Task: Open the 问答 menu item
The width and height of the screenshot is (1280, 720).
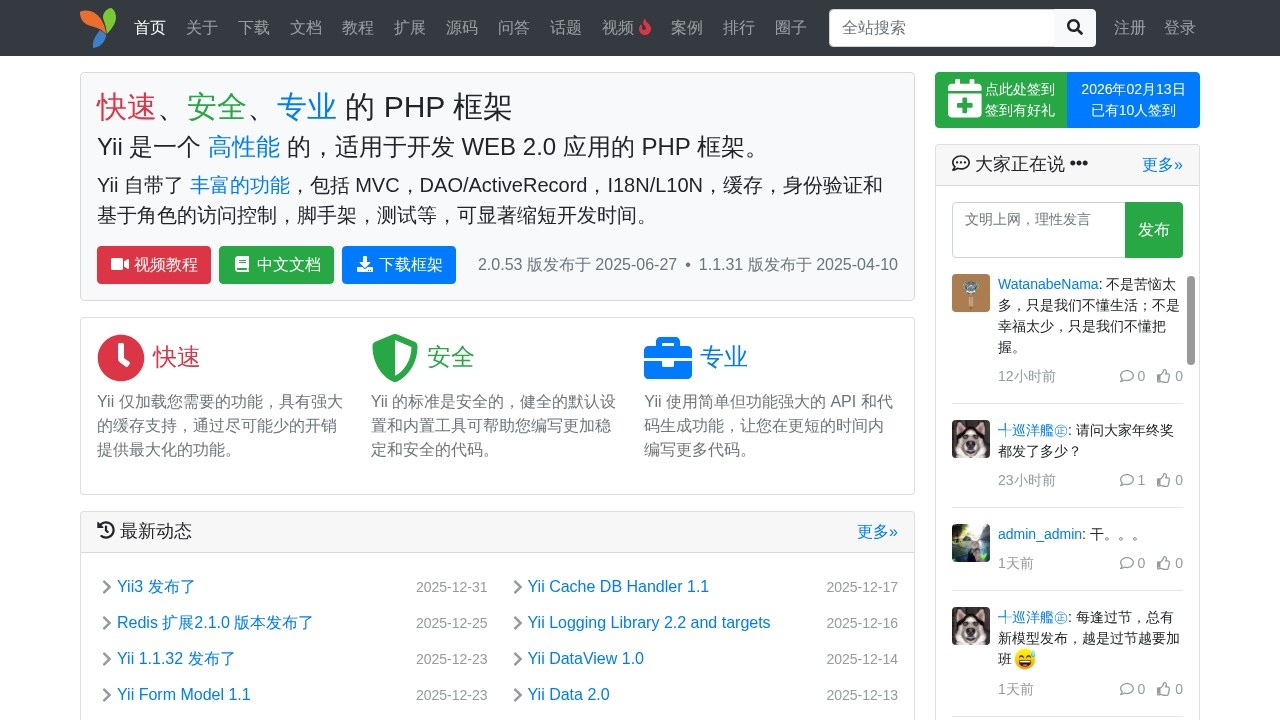Action: coord(513,28)
